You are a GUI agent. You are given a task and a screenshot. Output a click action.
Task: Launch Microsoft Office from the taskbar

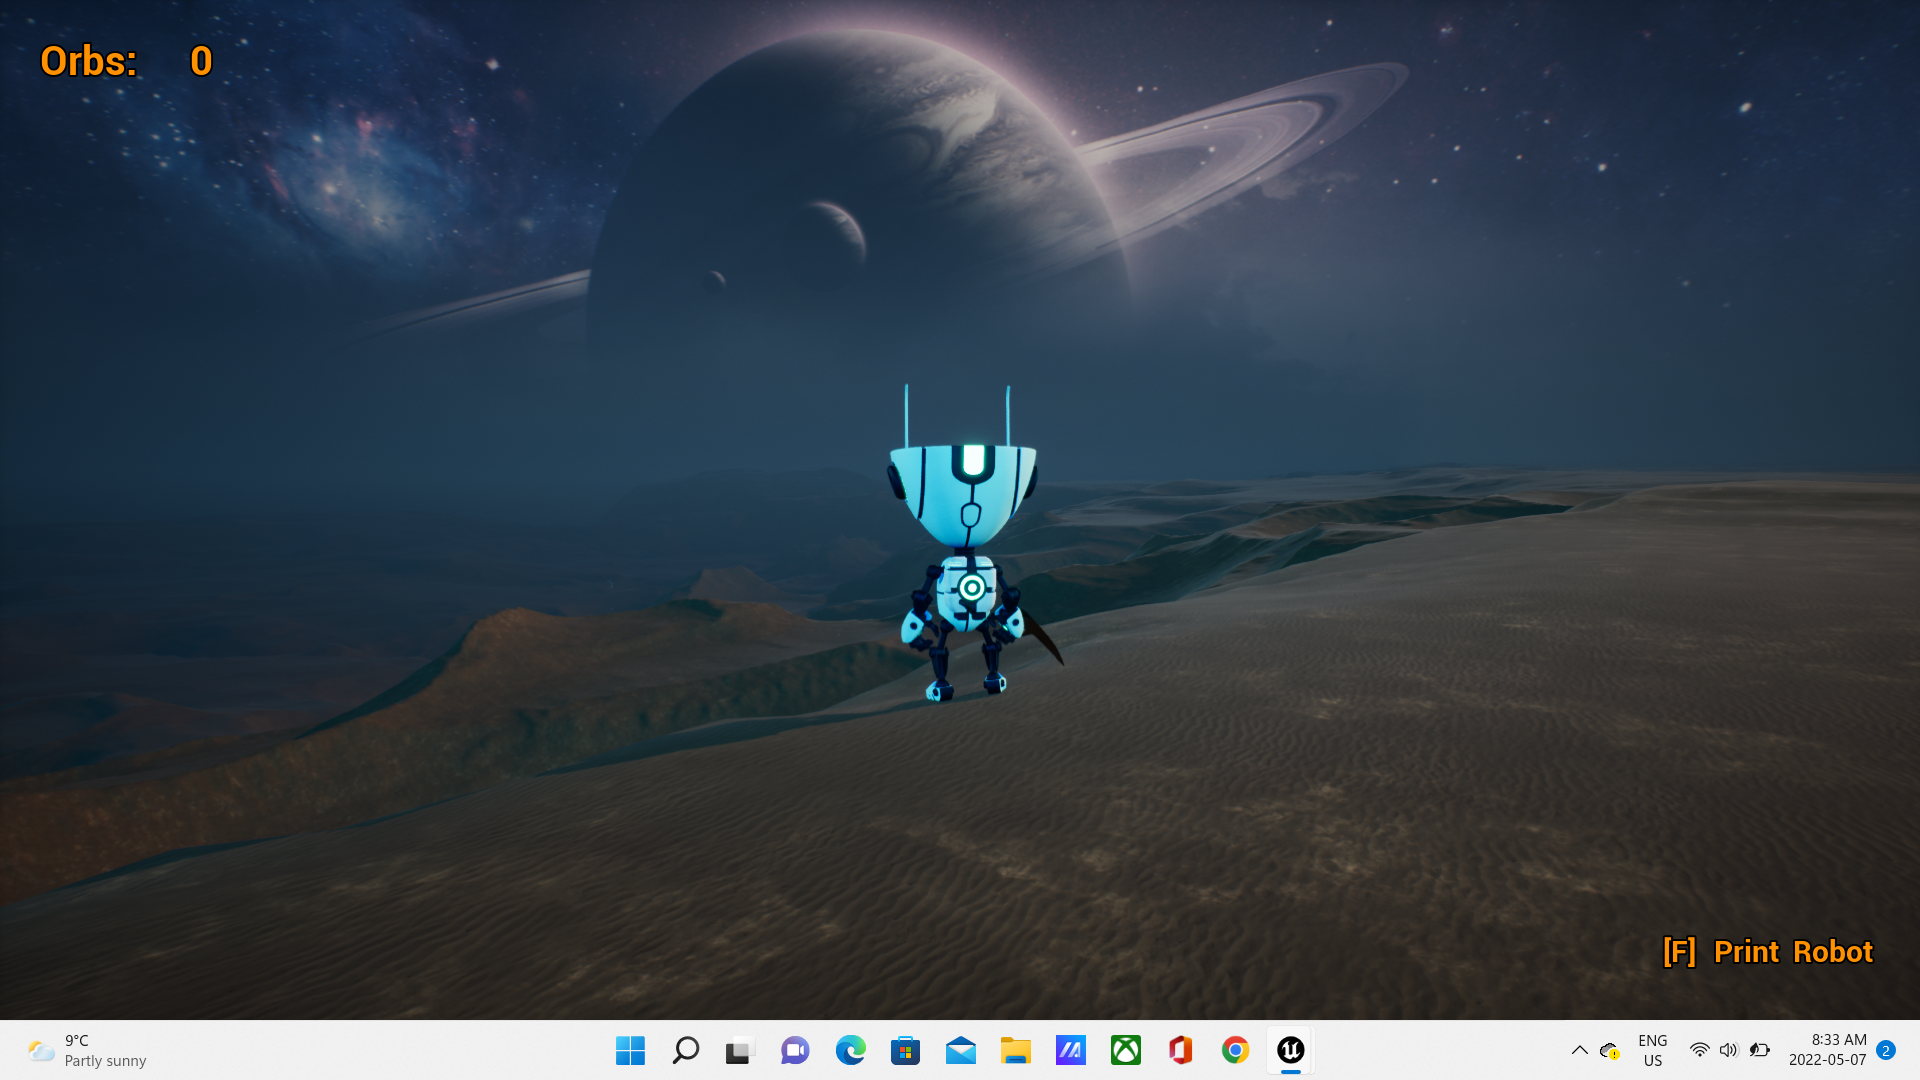coord(1180,1050)
